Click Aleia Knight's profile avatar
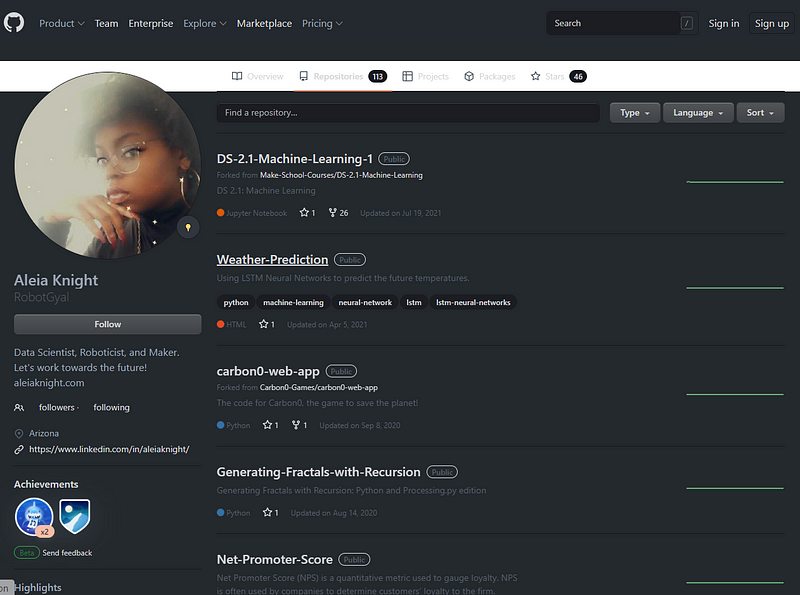Screen dimensions: 800x595 108,165
